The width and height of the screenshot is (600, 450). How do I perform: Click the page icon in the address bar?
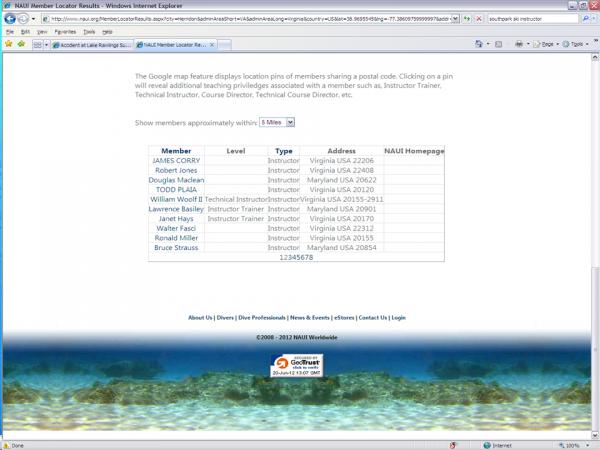[x=46, y=19]
